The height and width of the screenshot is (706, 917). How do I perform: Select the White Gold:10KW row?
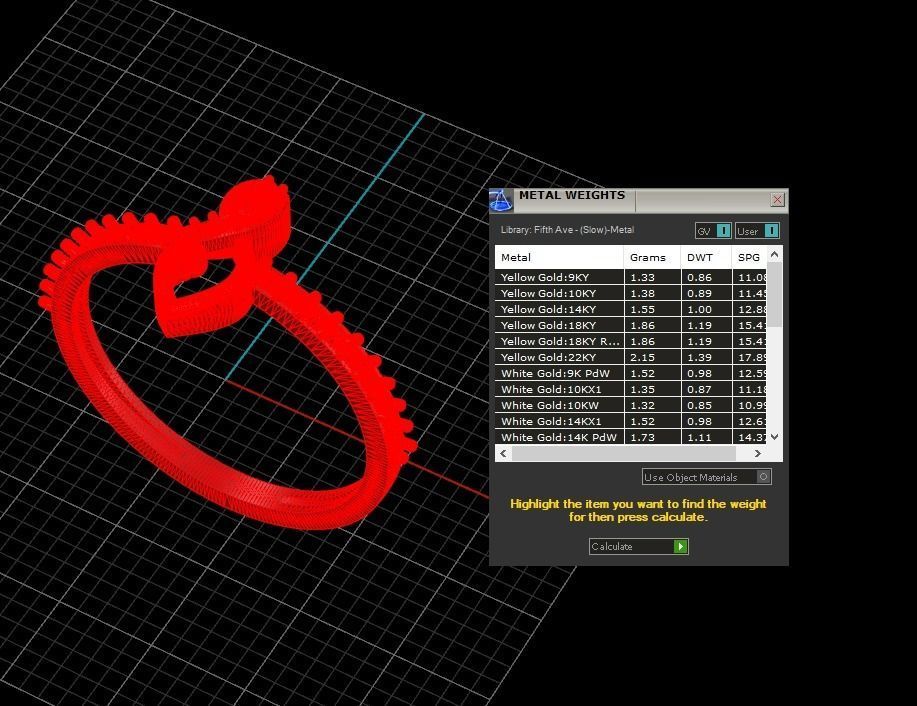point(630,405)
